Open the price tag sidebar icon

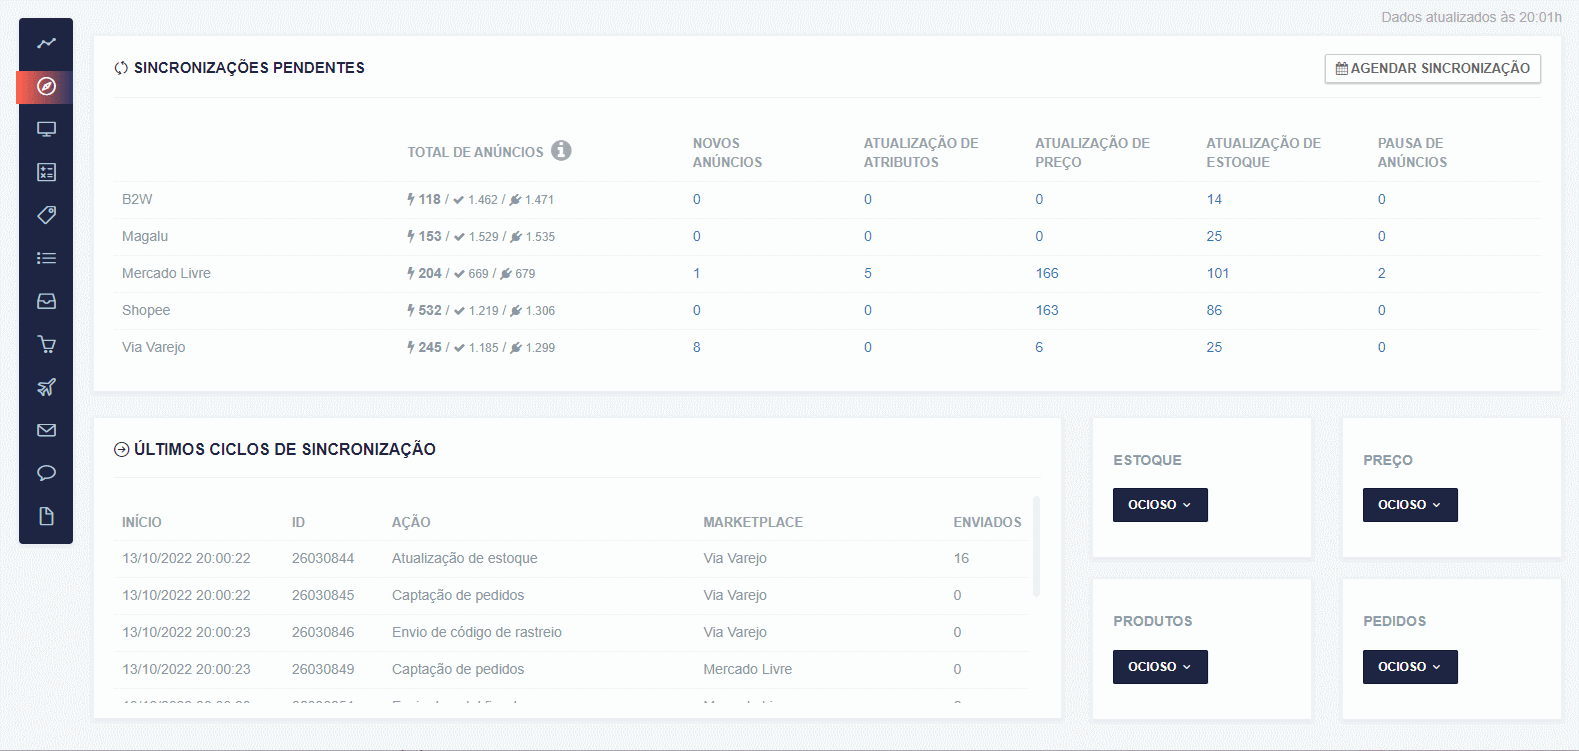pos(46,215)
